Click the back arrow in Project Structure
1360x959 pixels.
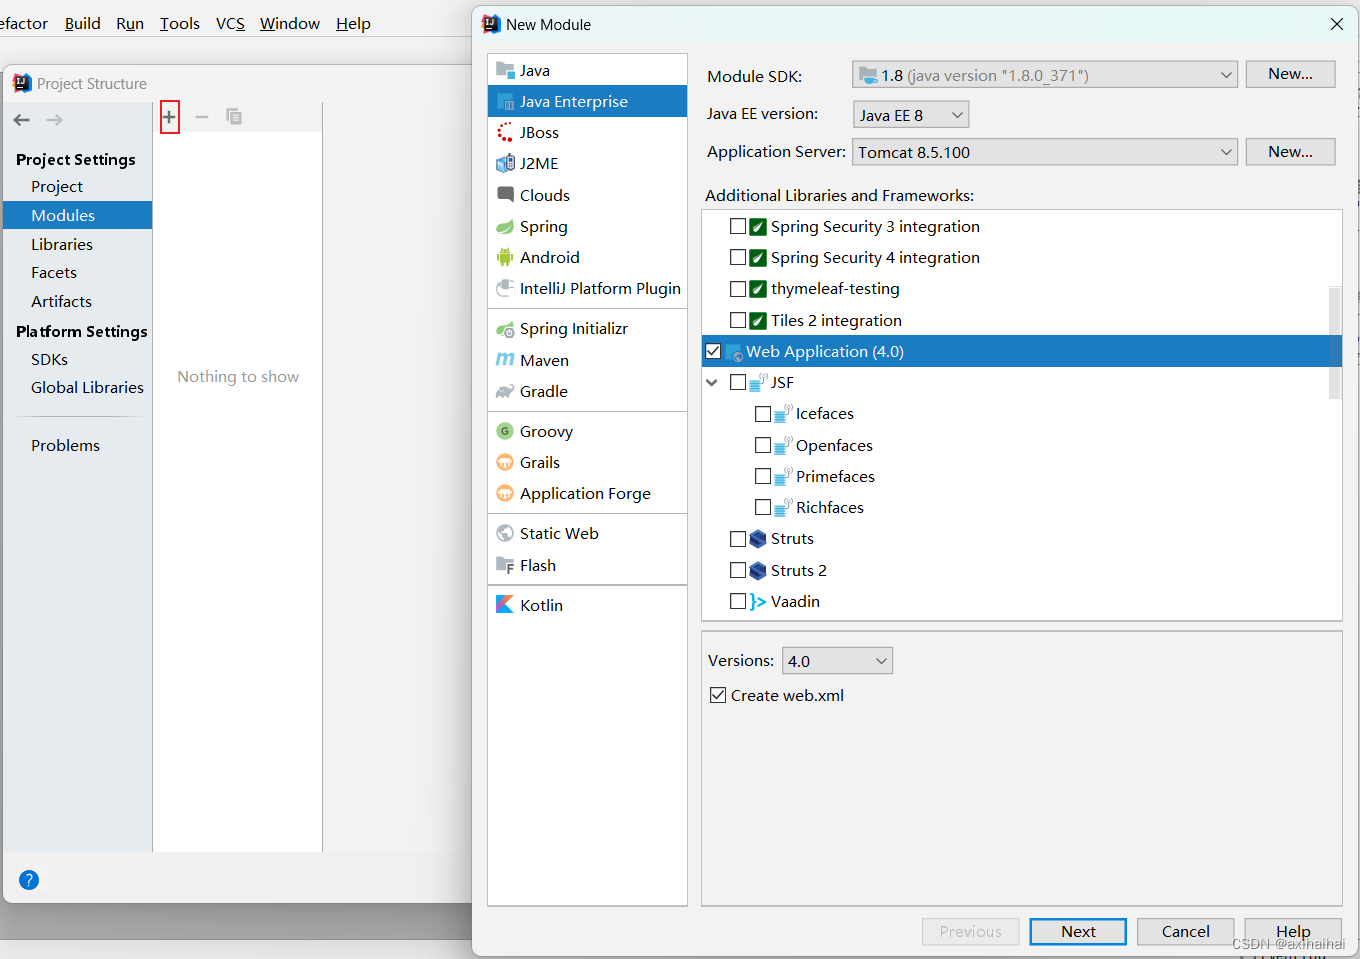[22, 120]
